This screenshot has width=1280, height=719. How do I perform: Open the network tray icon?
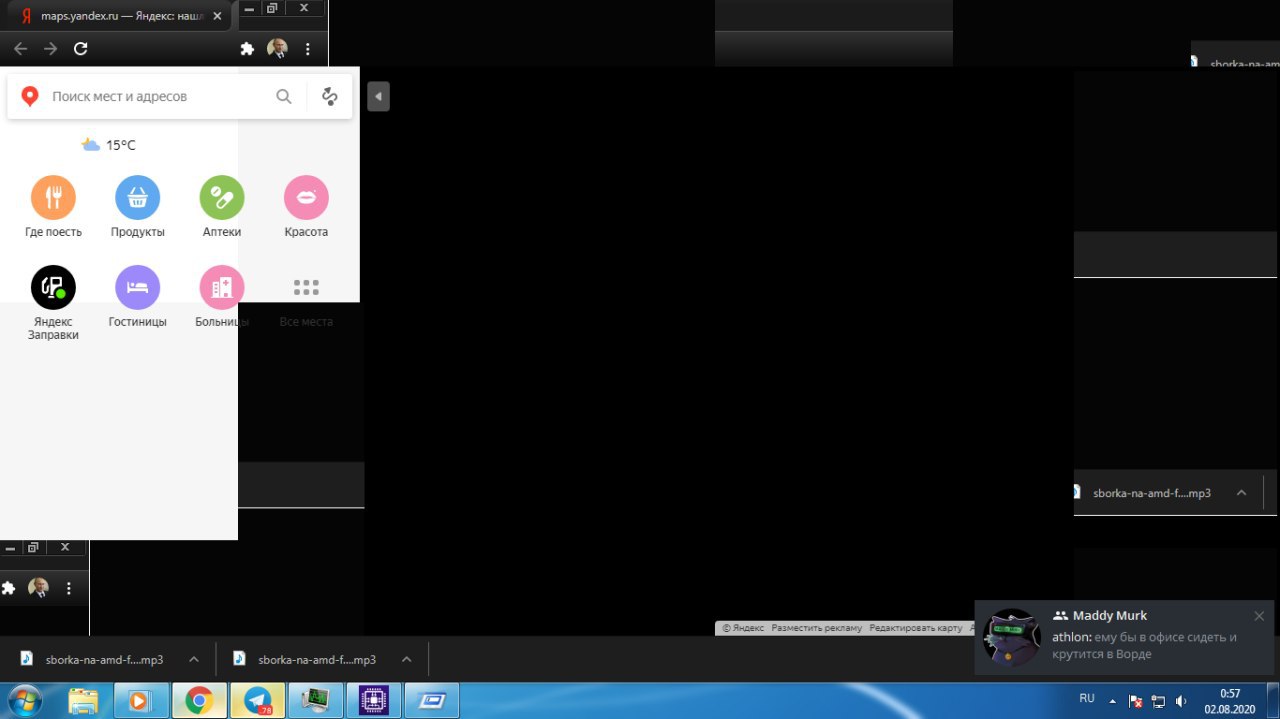point(1159,701)
